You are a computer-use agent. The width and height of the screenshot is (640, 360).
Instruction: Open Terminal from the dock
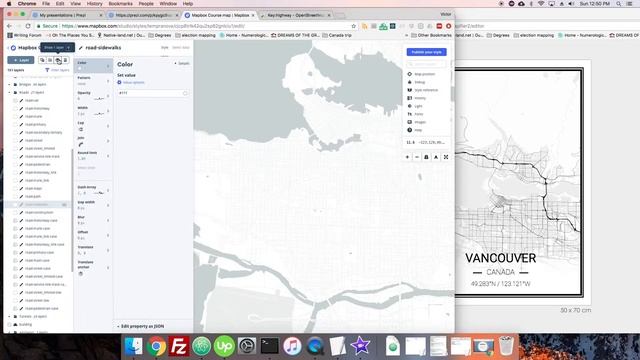[x=269, y=346]
